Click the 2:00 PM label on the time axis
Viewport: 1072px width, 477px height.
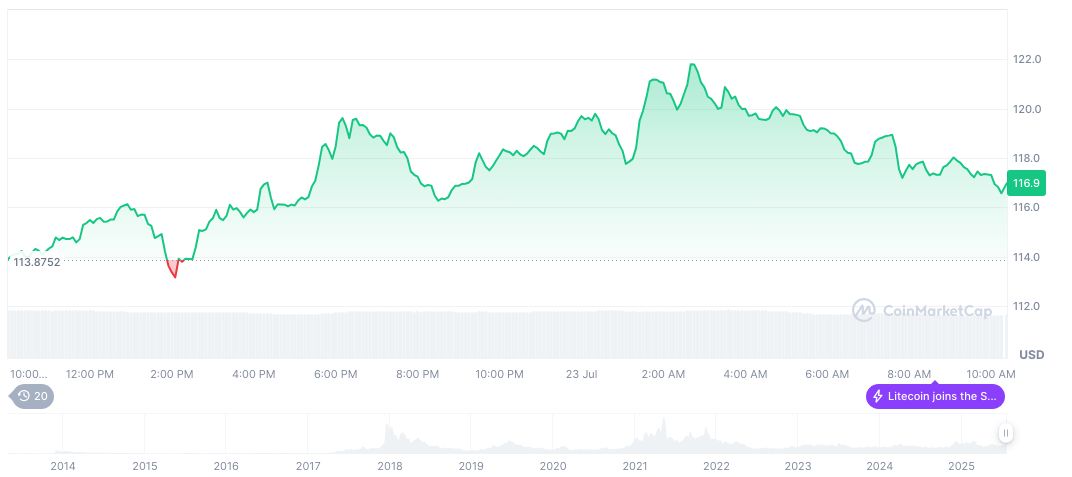tap(171, 374)
